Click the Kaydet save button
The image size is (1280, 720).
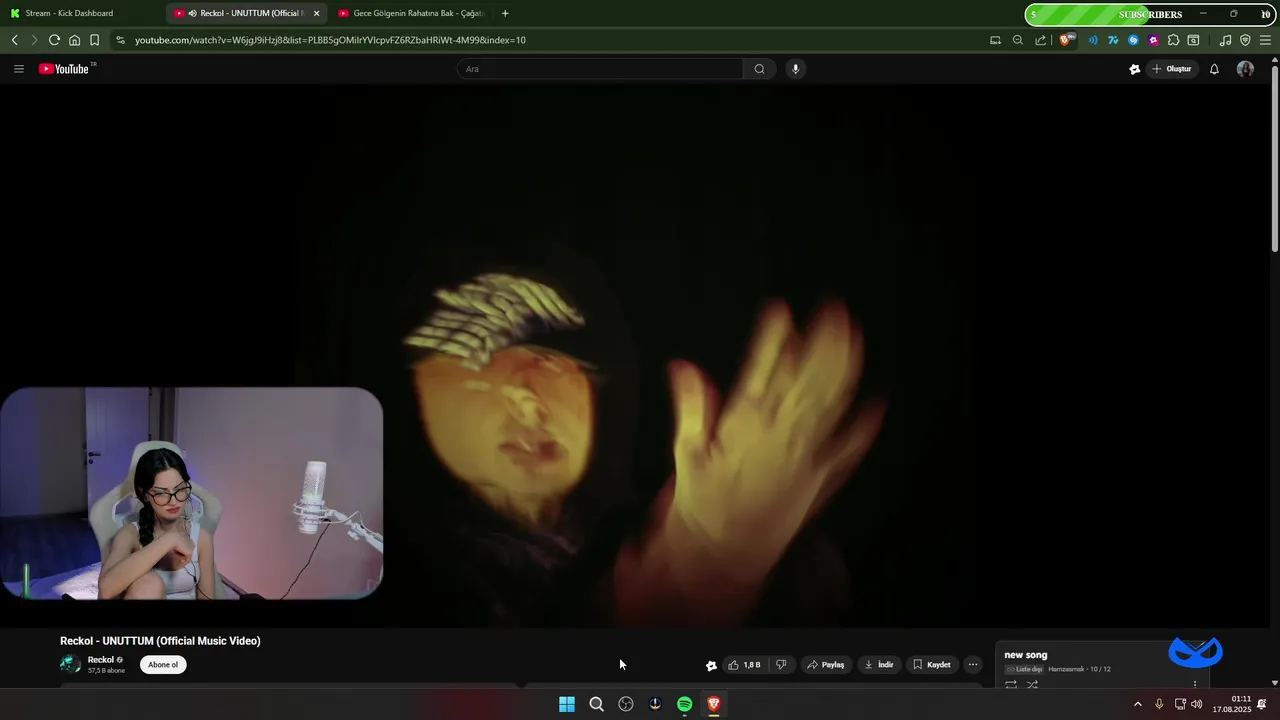click(932, 665)
